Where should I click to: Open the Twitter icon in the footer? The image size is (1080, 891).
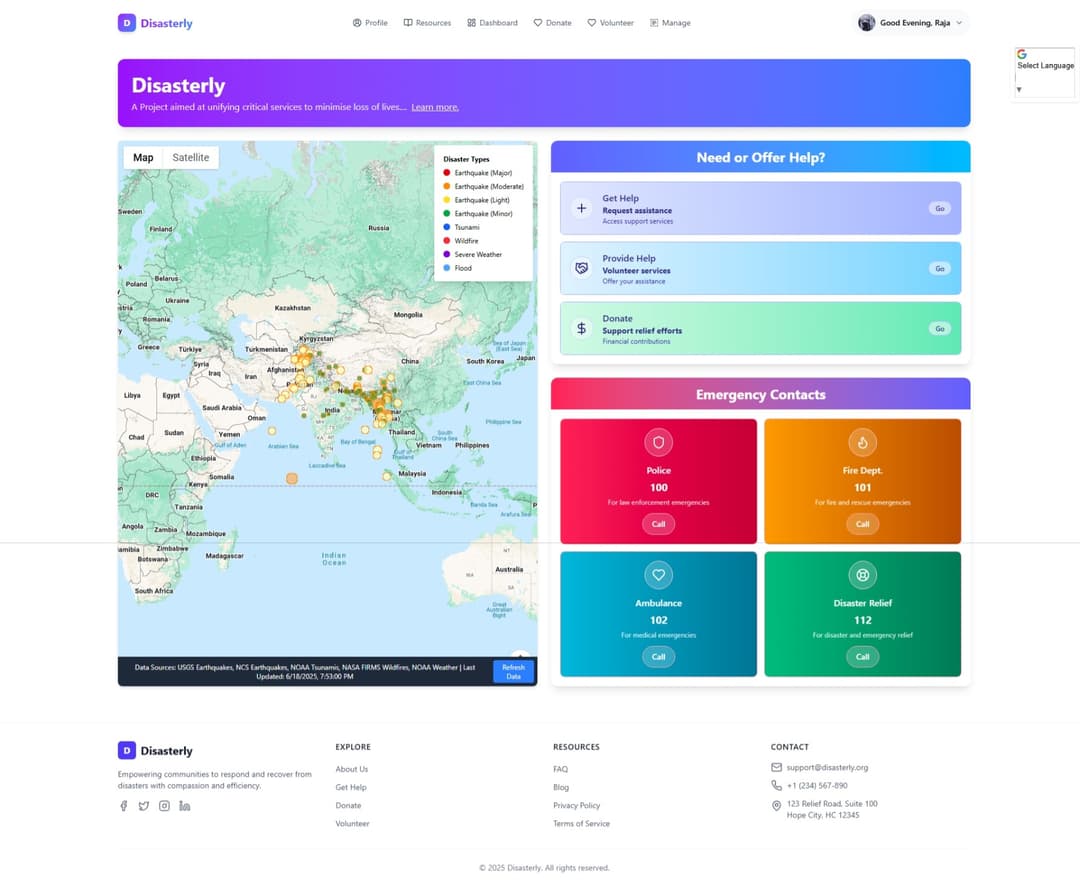[x=144, y=805]
